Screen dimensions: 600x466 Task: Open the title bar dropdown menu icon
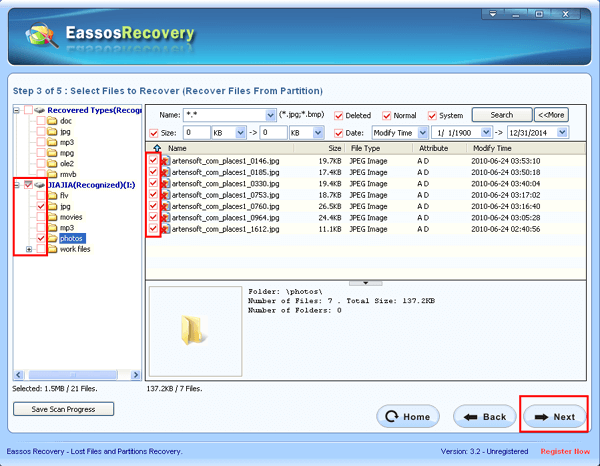493,14
